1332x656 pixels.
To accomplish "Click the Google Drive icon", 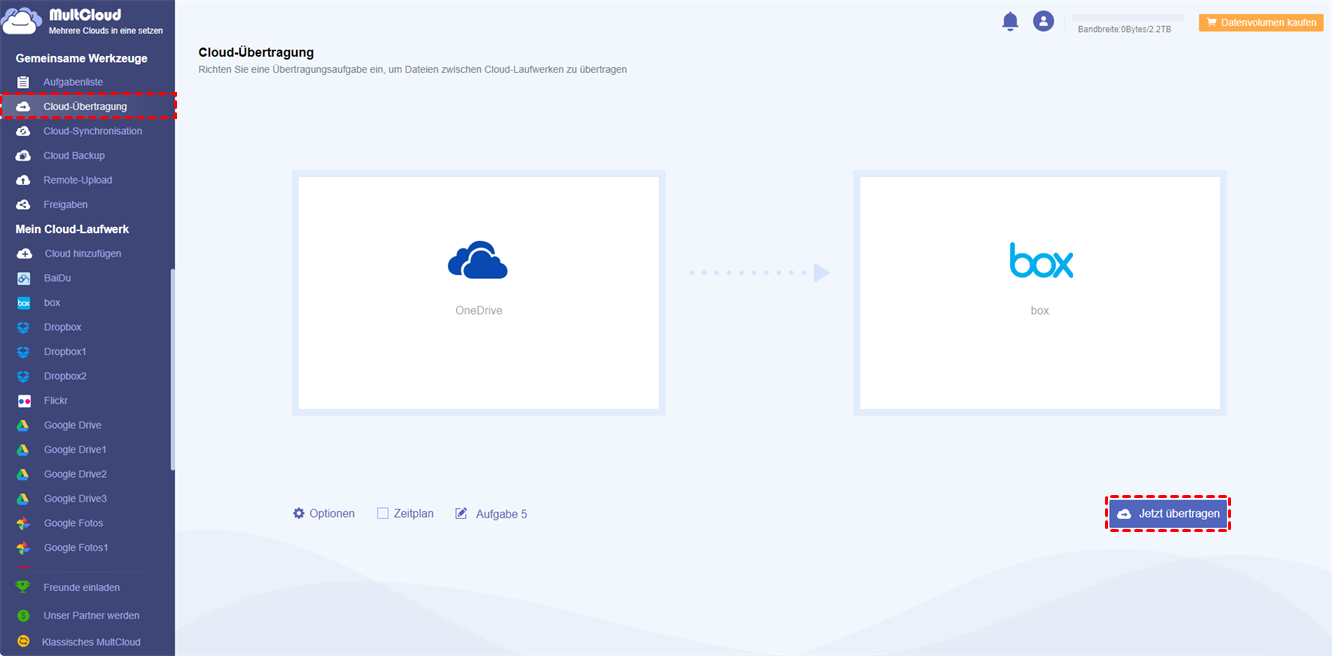I will tap(23, 425).
